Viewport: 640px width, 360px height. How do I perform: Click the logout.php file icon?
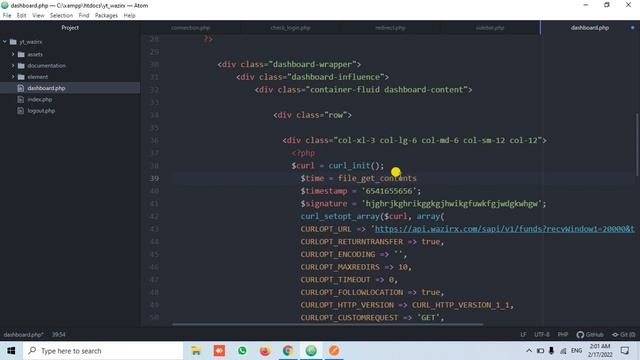tap(20, 111)
